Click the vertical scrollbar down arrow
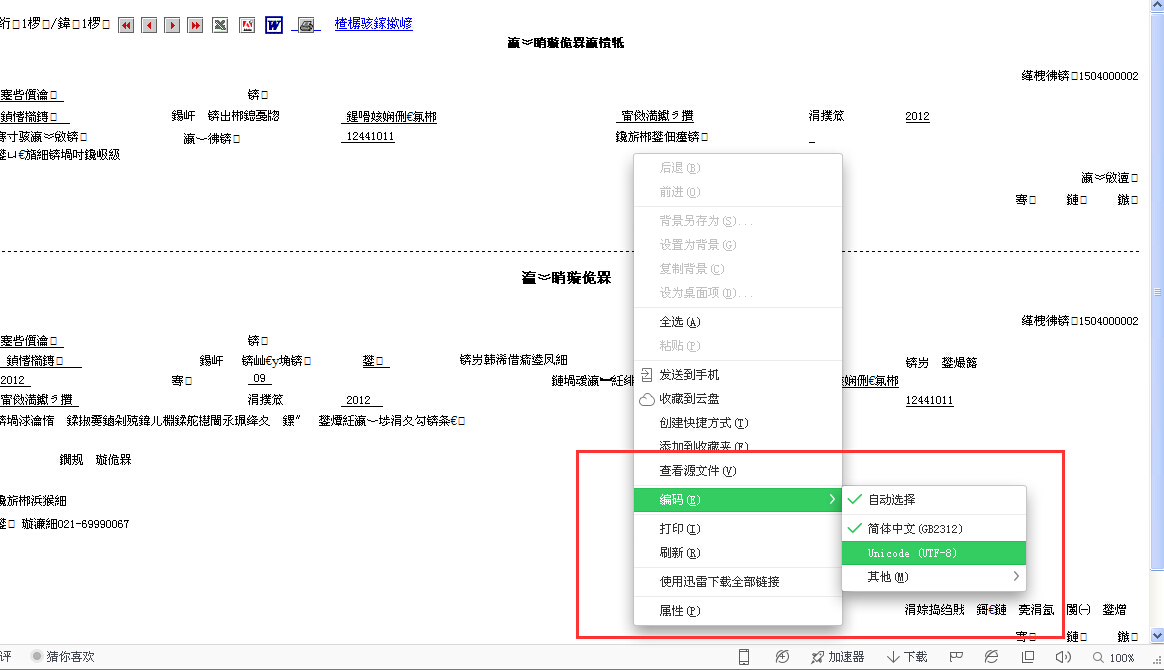Image resolution: width=1164 pixels, height=670 pixels. pyautogui.click(x=1157, y=636)
